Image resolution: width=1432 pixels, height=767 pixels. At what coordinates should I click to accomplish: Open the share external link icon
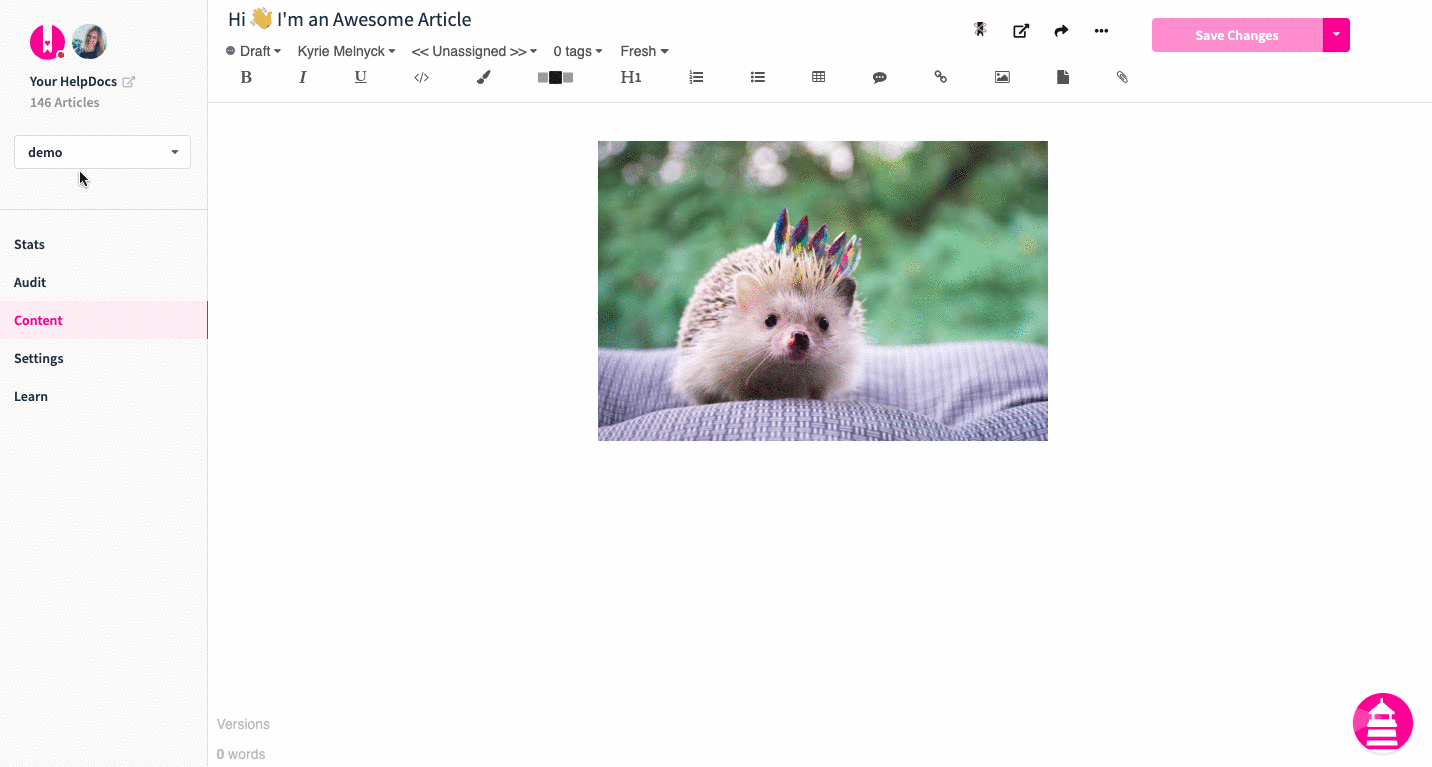pyautogui.click(x=1021, y=30)
